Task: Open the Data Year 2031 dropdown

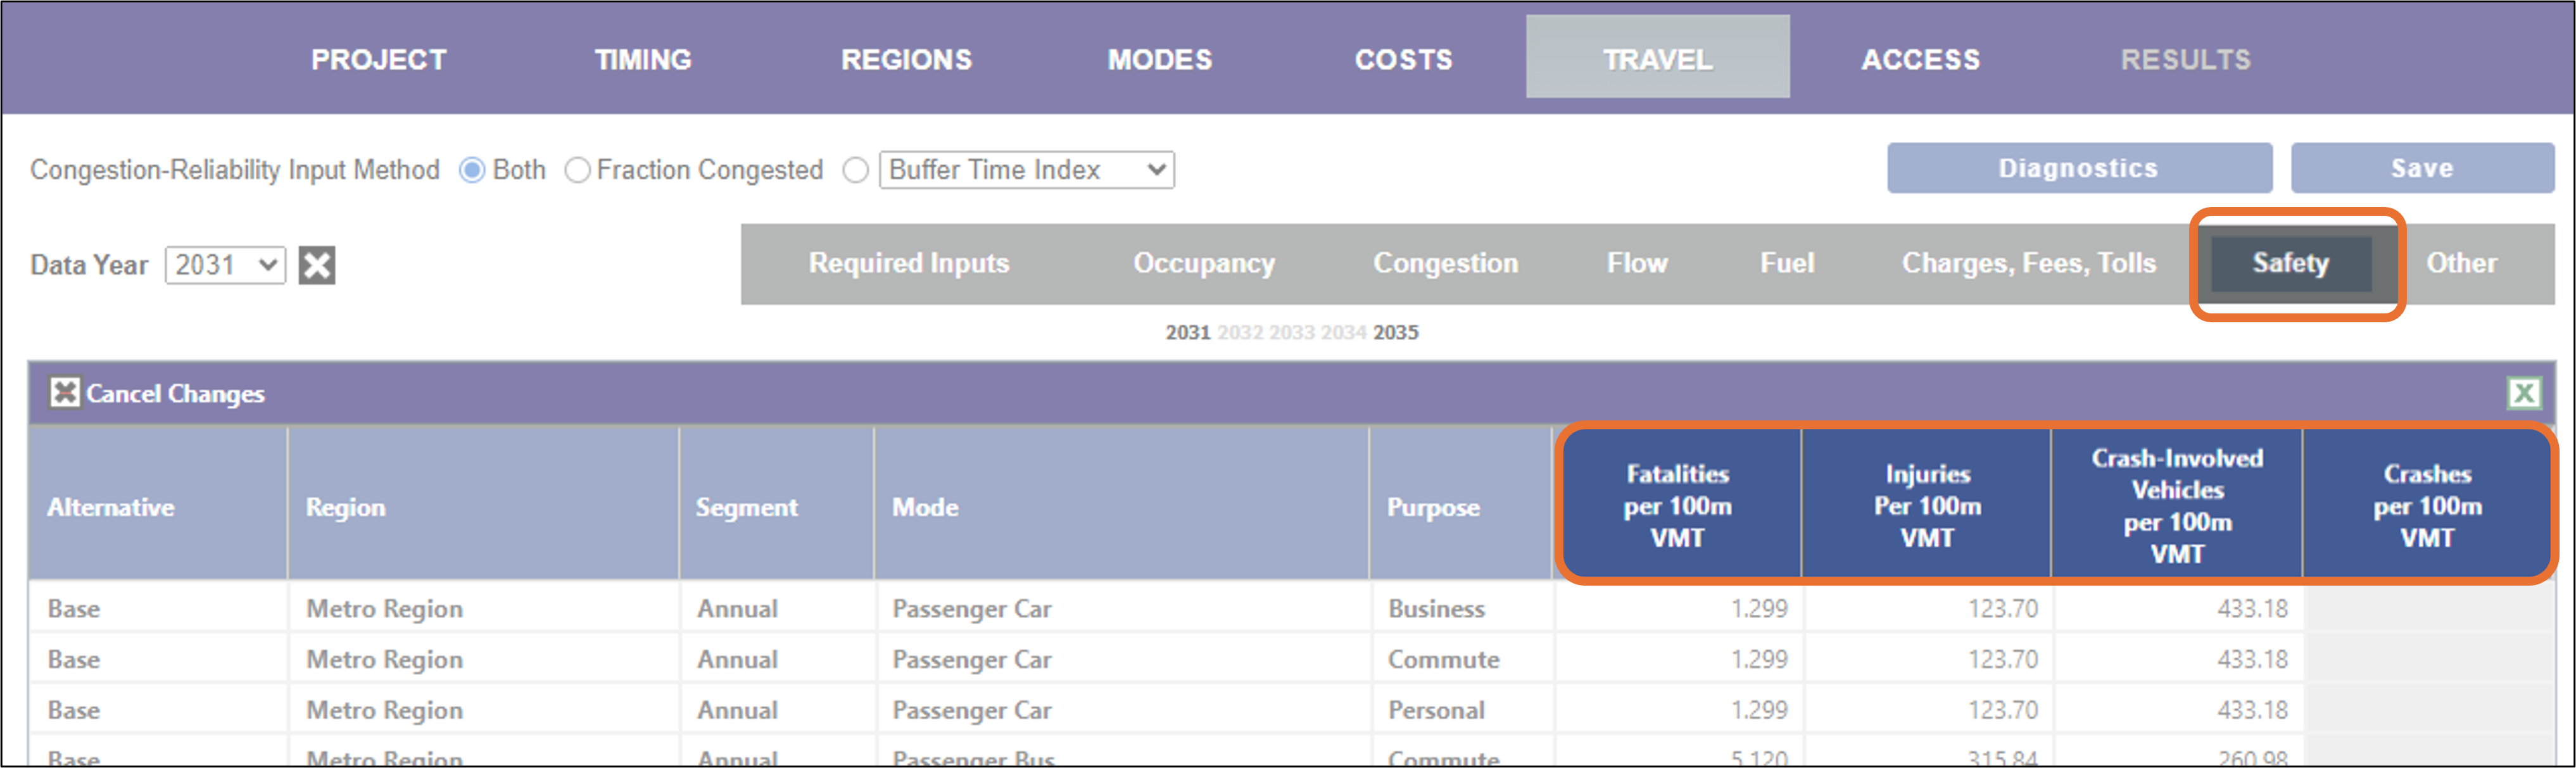Action: coord(225,265)
